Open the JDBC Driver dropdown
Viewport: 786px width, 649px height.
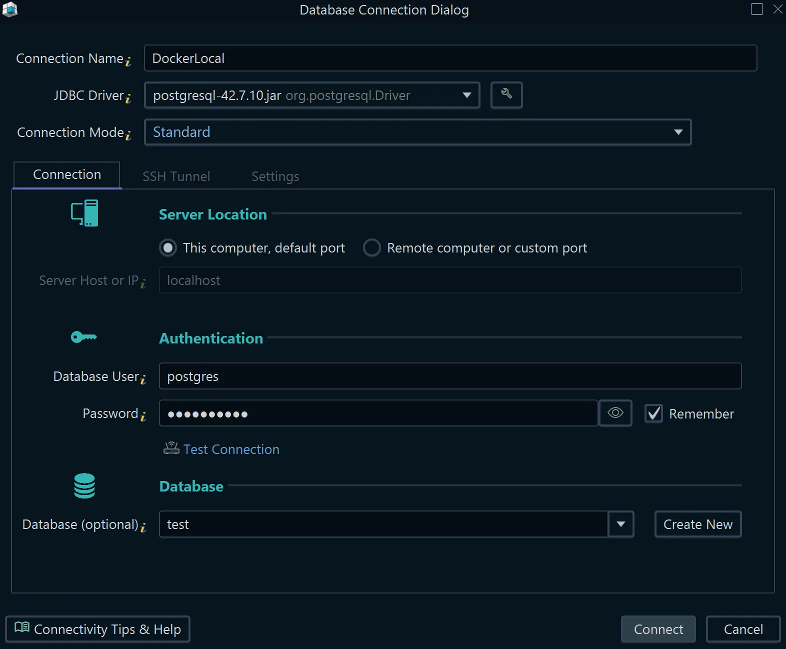pyautogui.click(x=312, y=95)
